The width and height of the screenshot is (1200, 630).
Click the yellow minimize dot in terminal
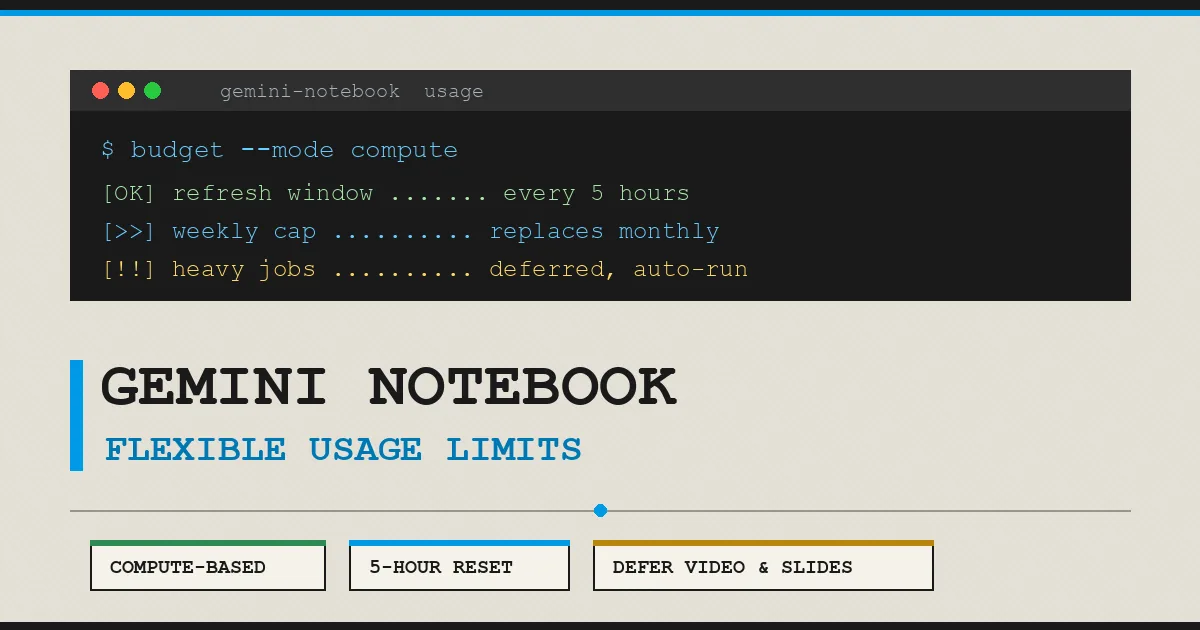[x=126, y=91]
